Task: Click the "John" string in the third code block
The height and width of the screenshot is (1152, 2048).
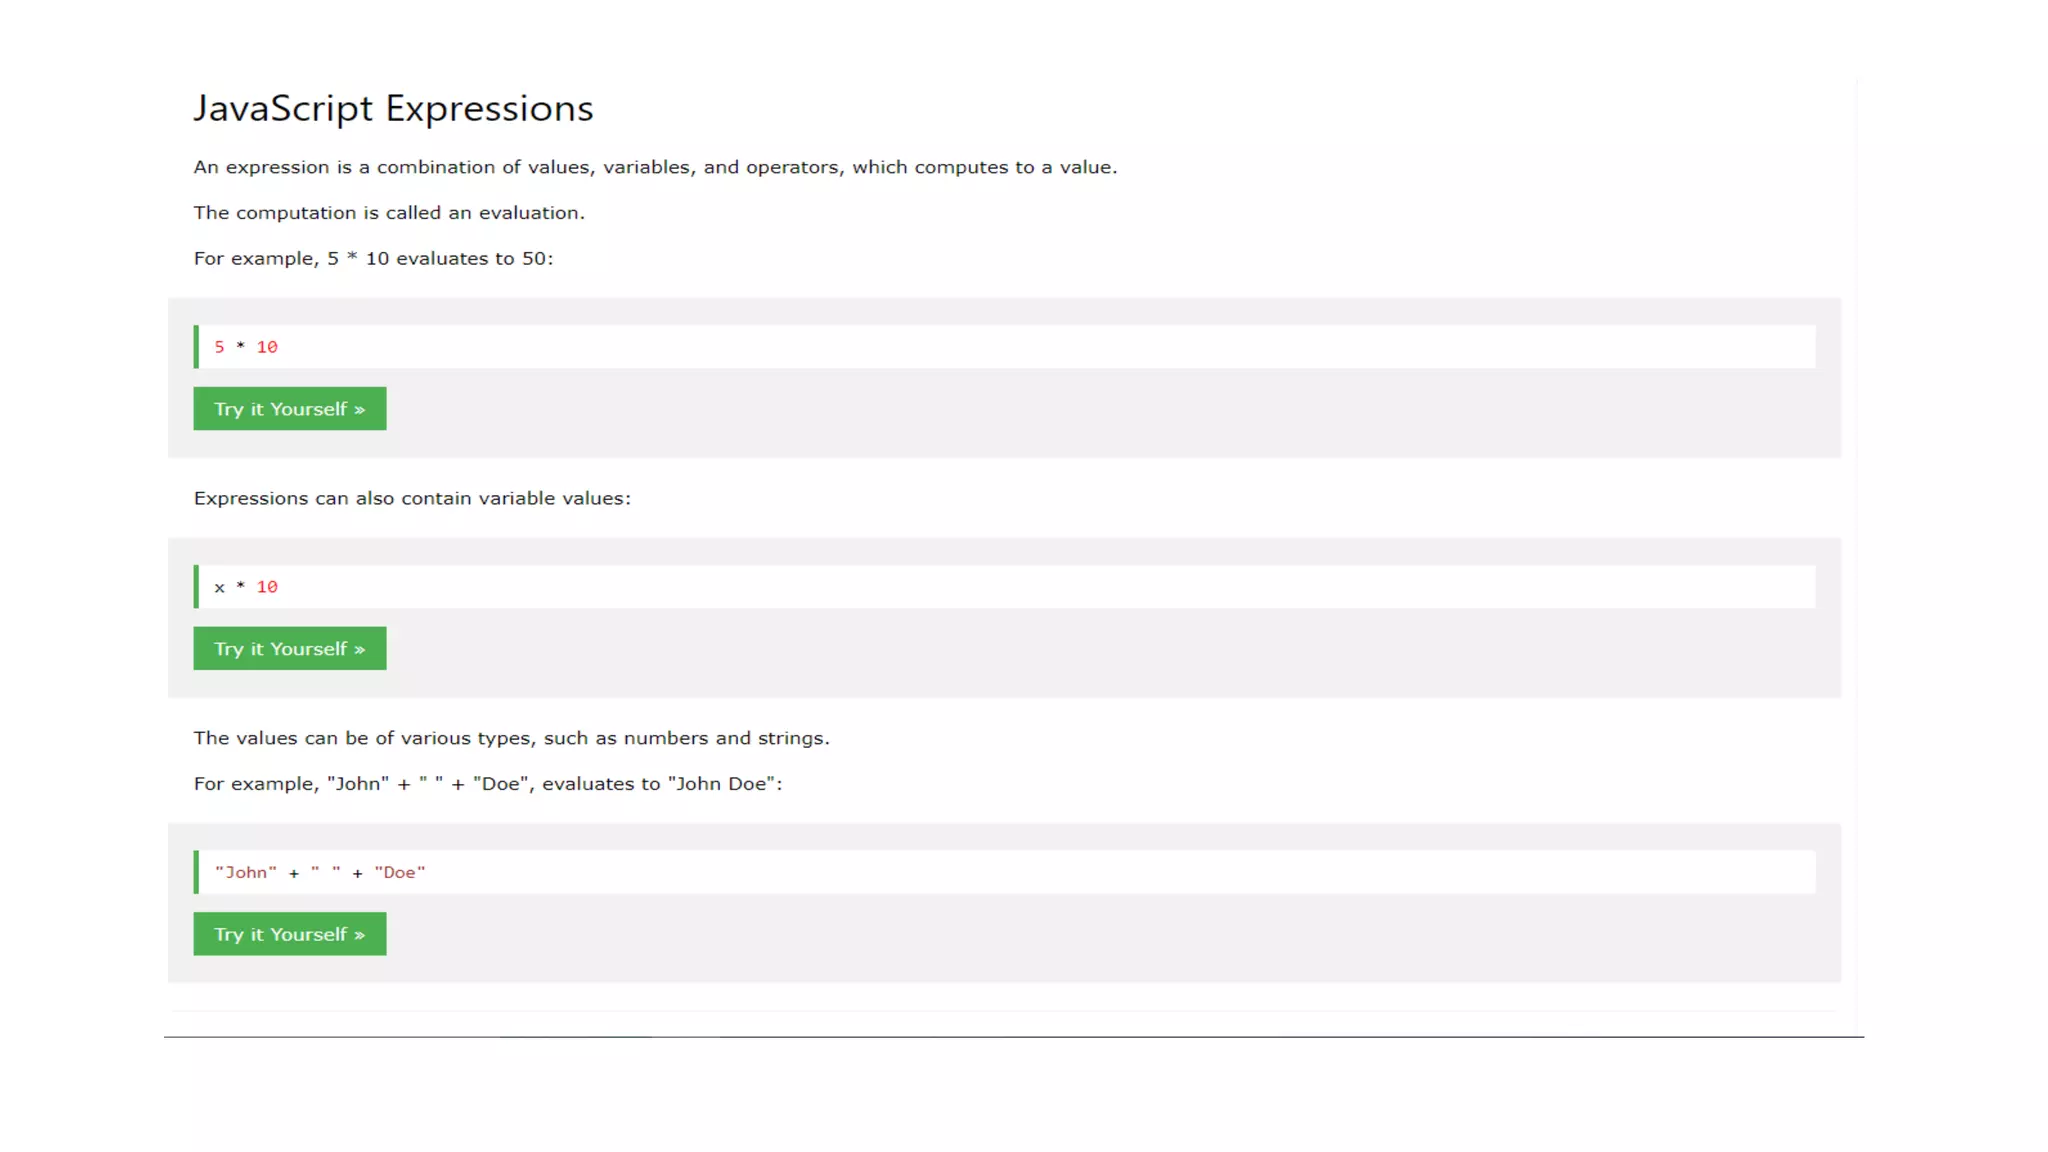Action: (x=246, y=872)
